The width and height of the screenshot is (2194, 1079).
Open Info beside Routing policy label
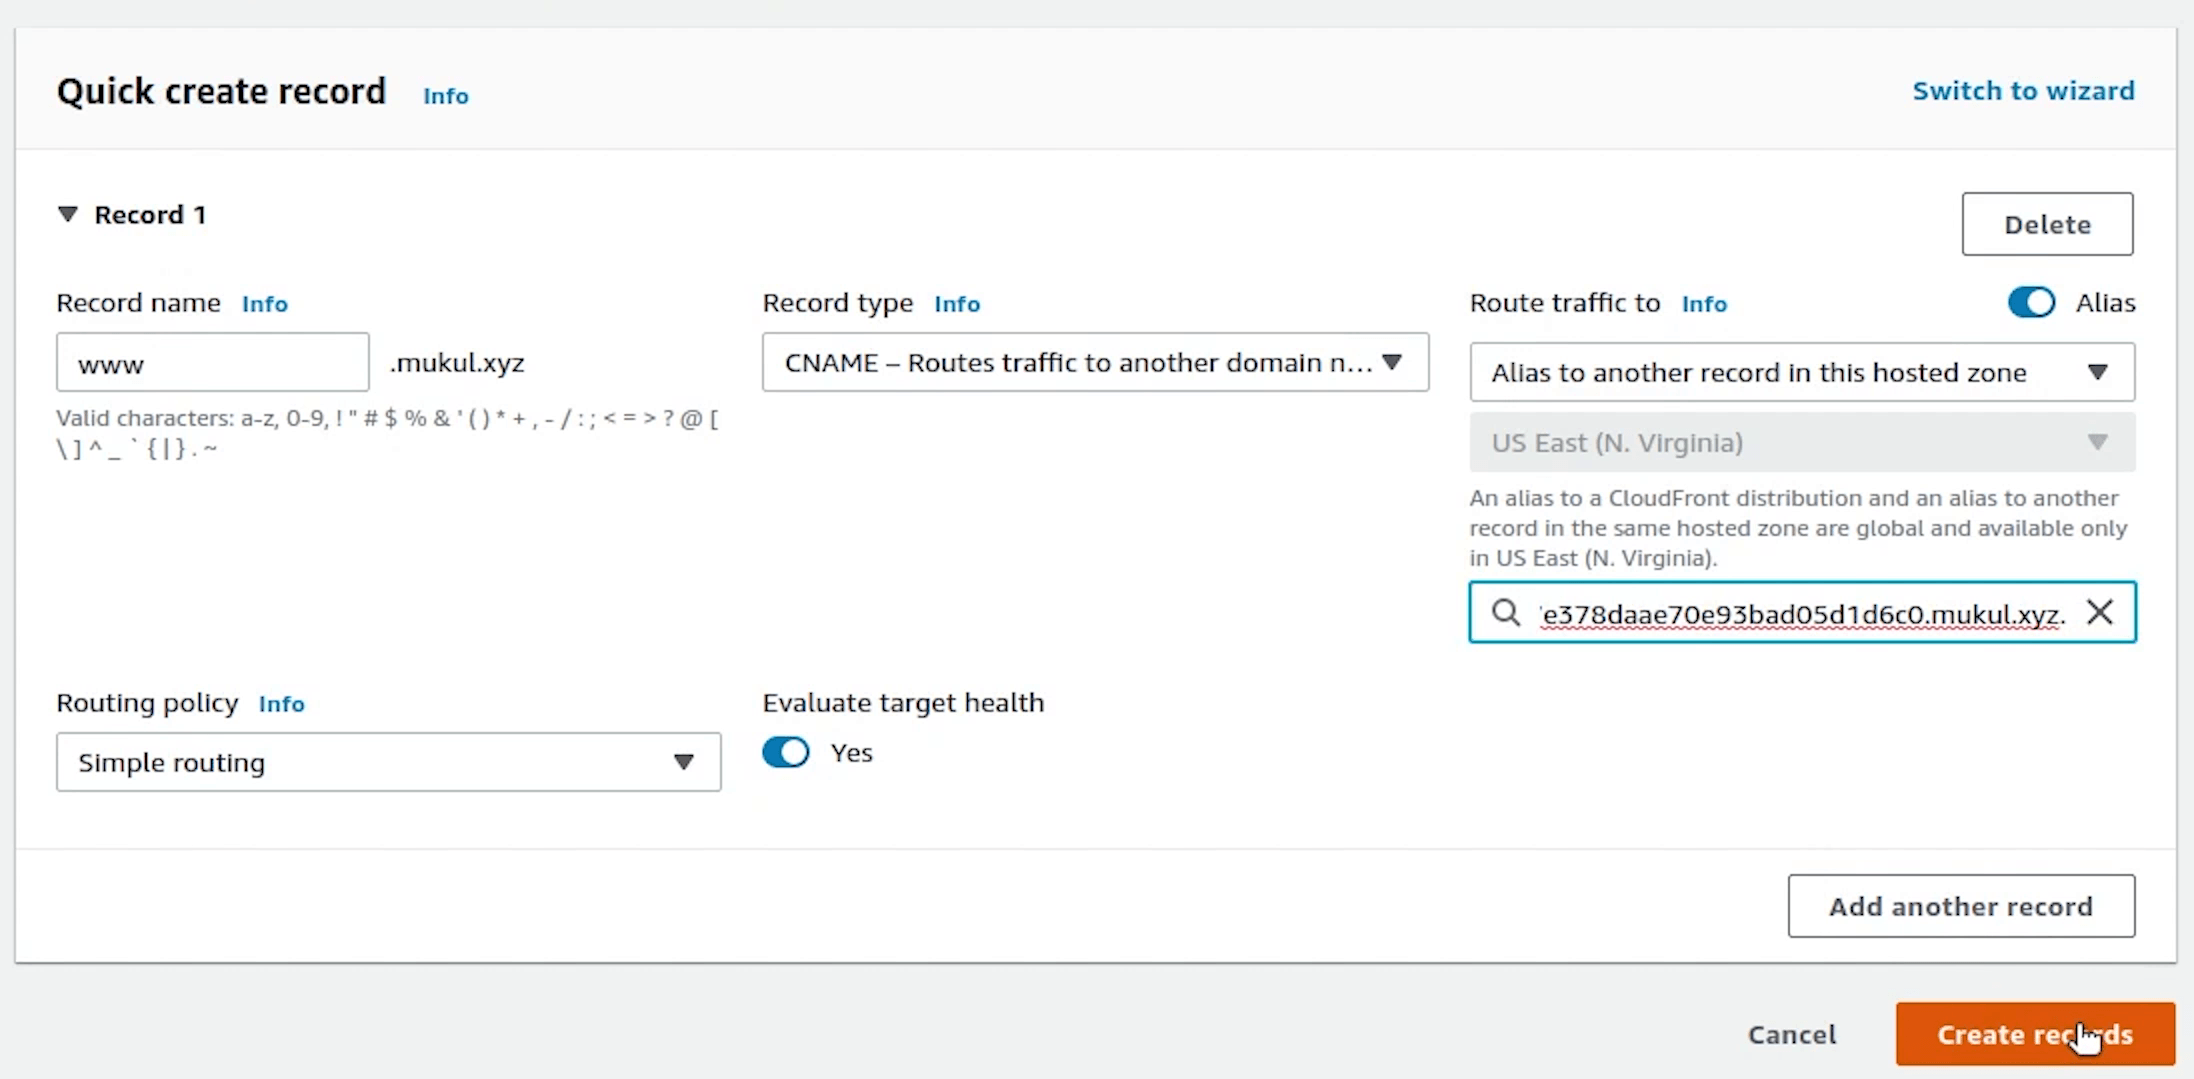(x=281, y=704)
